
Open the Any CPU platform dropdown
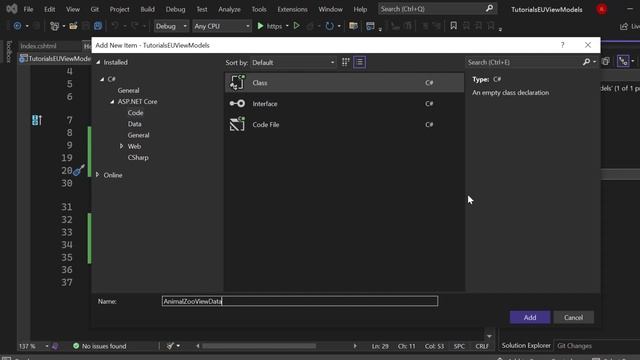(x=221, y=26)
